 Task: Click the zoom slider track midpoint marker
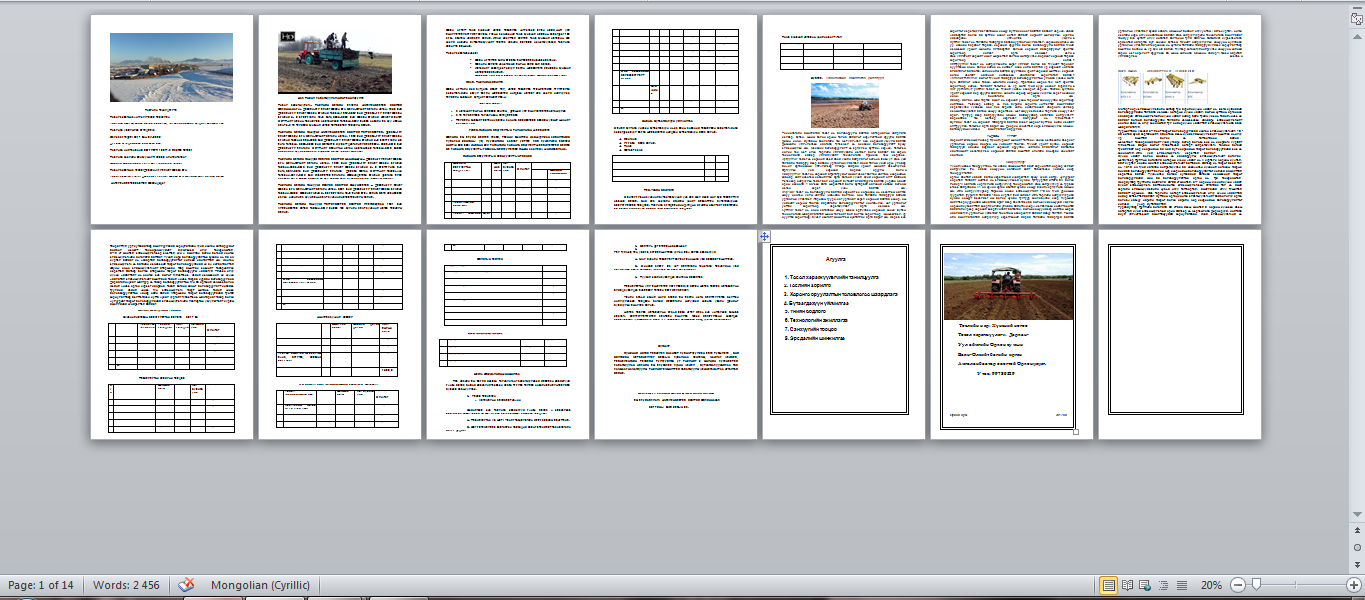point(1296,585)
